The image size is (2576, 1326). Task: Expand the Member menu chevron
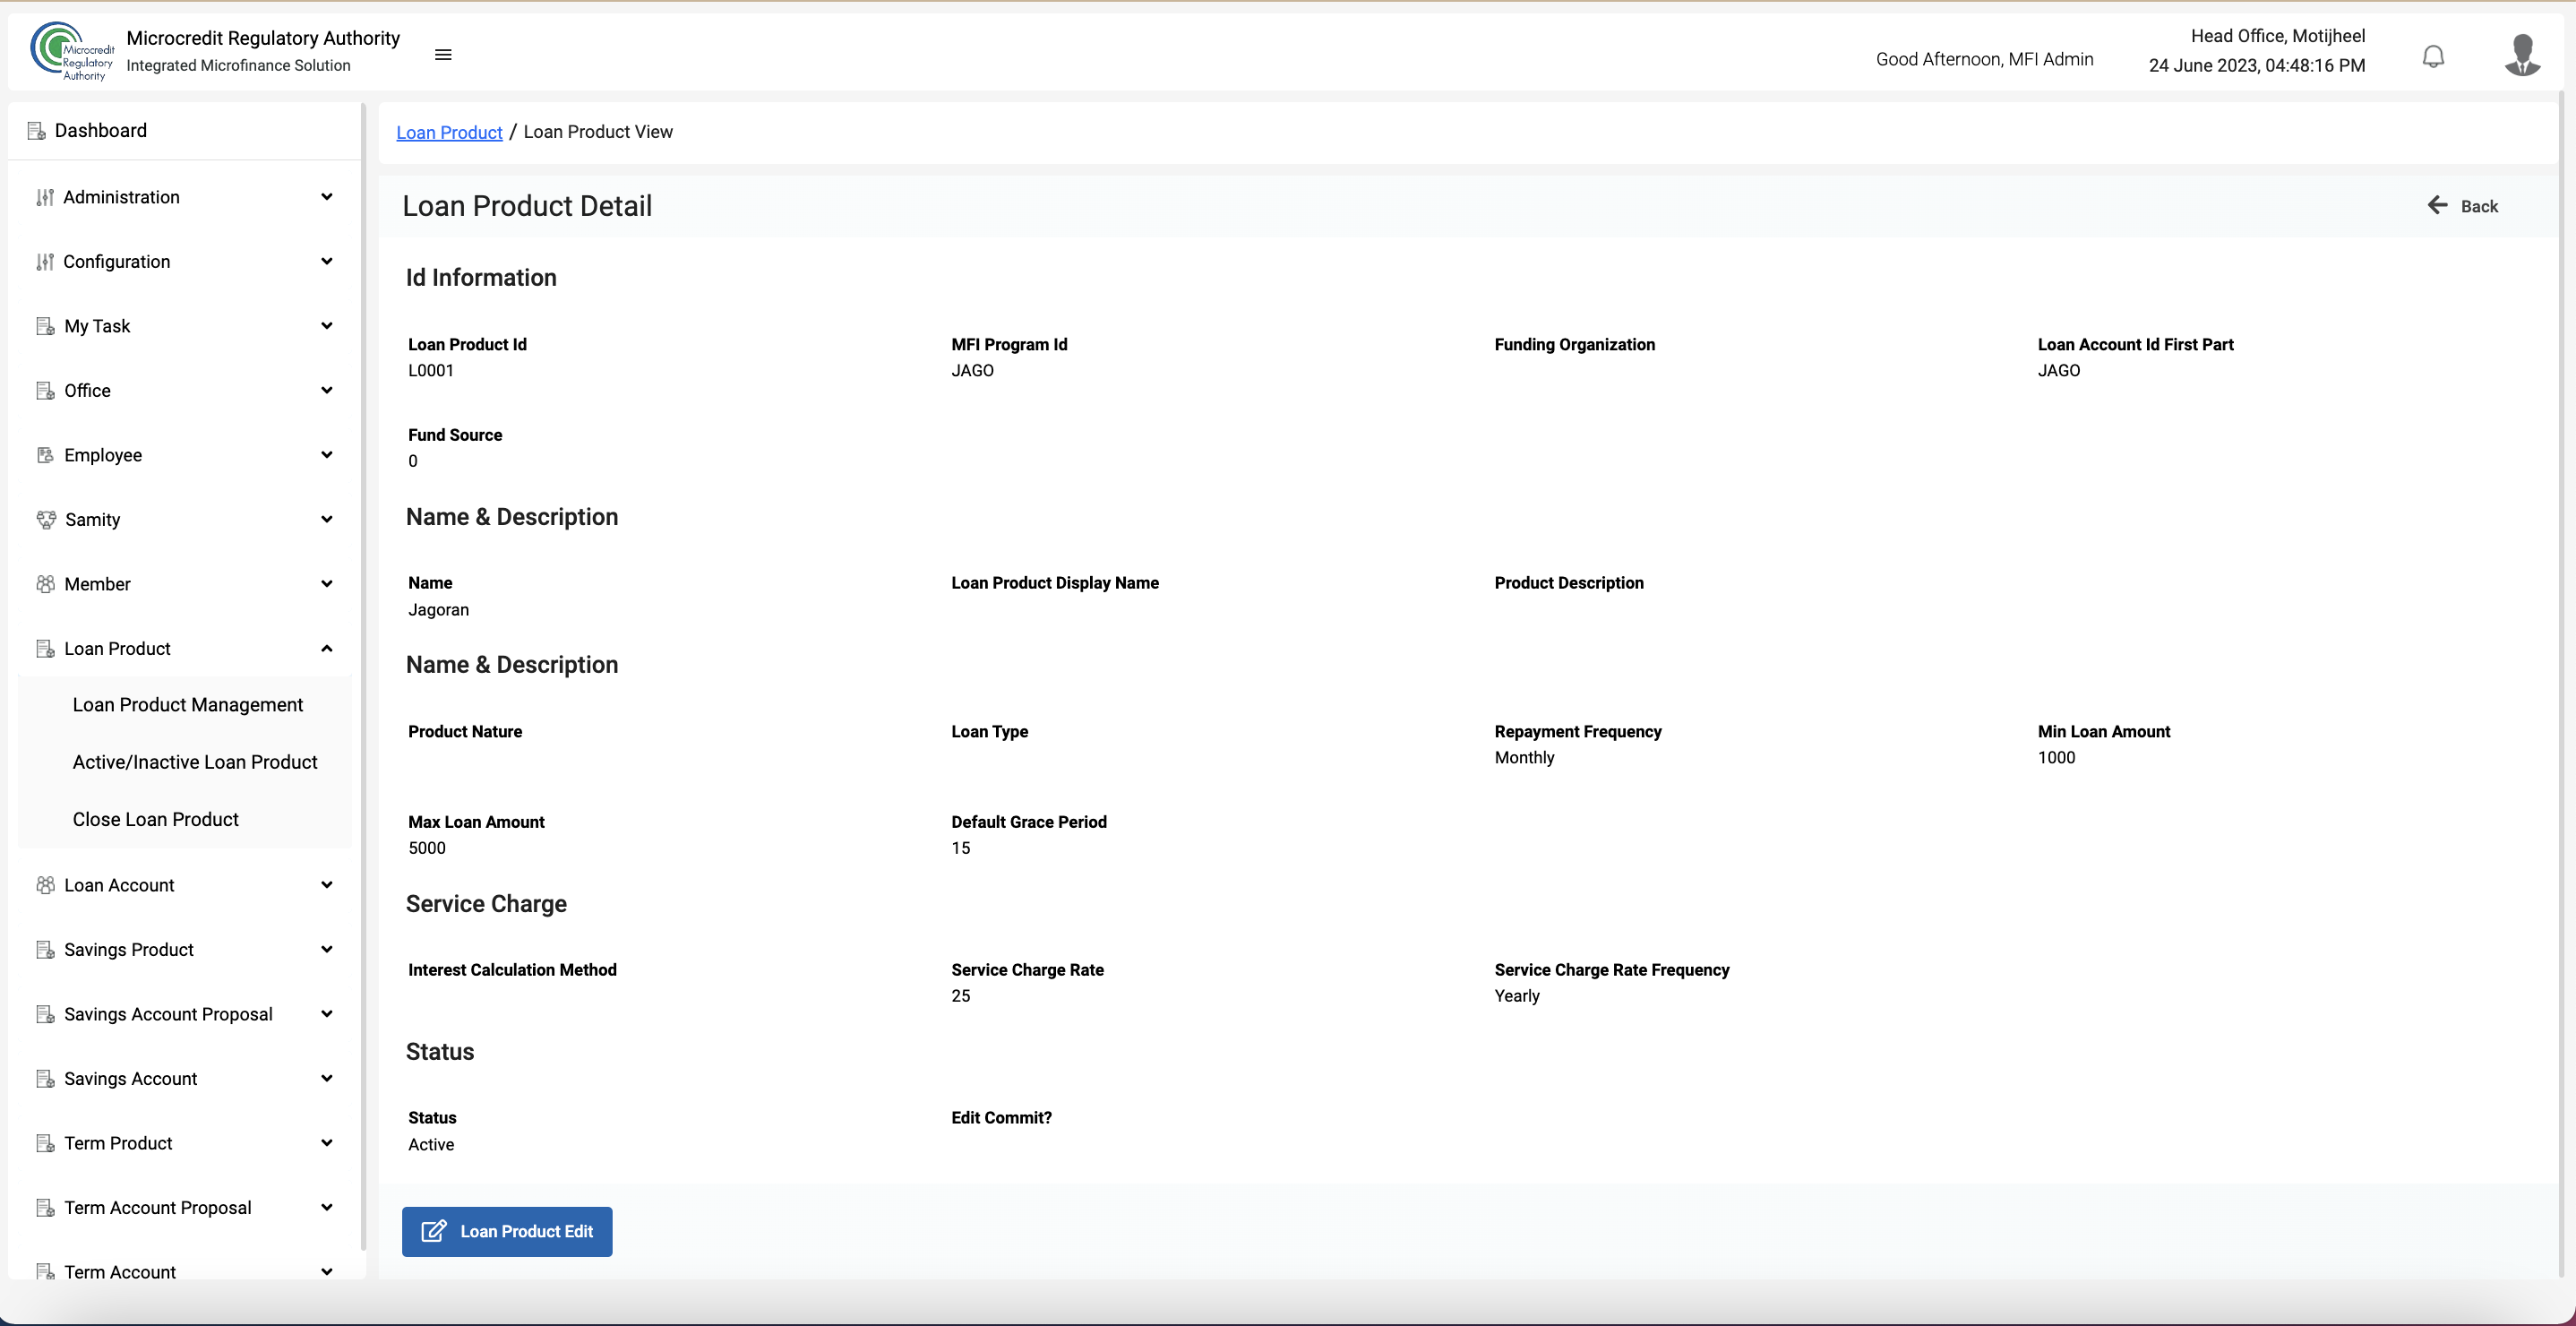coord(326,584)
